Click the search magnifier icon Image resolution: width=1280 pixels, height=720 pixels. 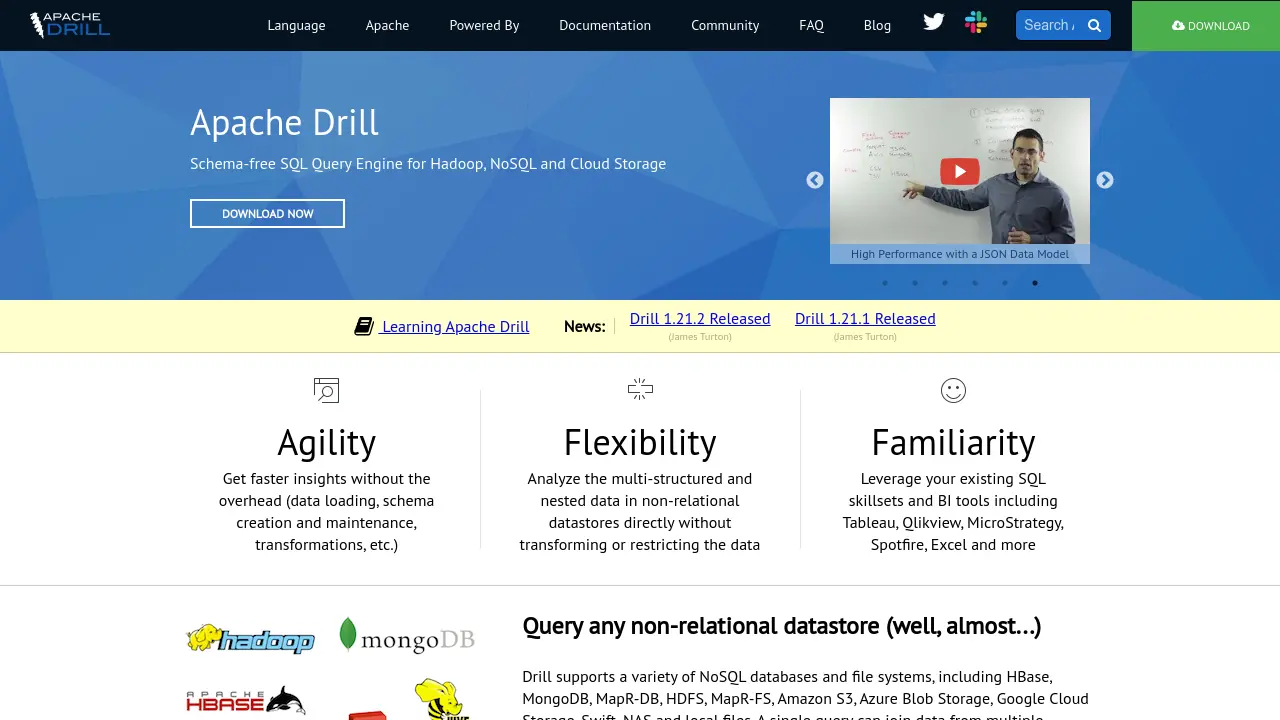tap(1094, 26)
